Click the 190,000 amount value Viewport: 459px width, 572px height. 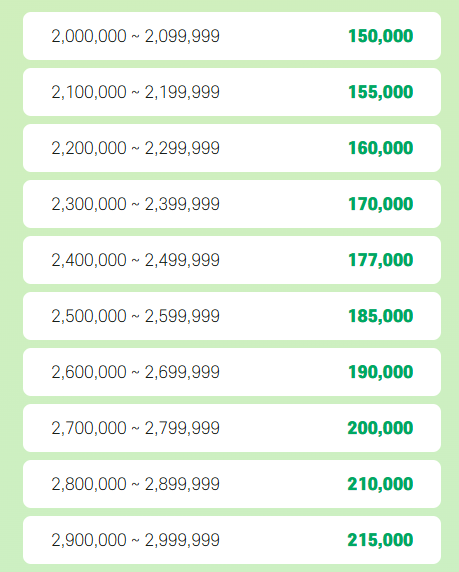[381, 372]
